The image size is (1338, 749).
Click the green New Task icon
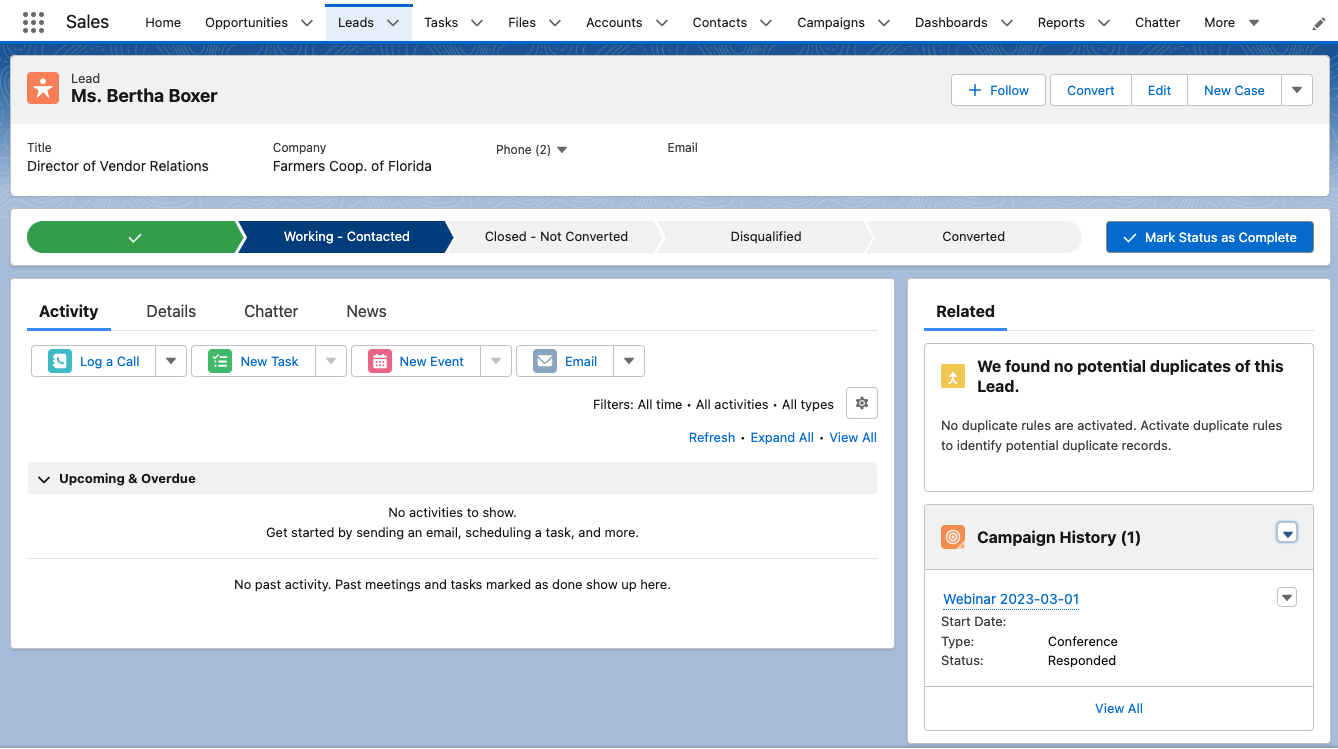pyautogui.click(x=219, y=361)
